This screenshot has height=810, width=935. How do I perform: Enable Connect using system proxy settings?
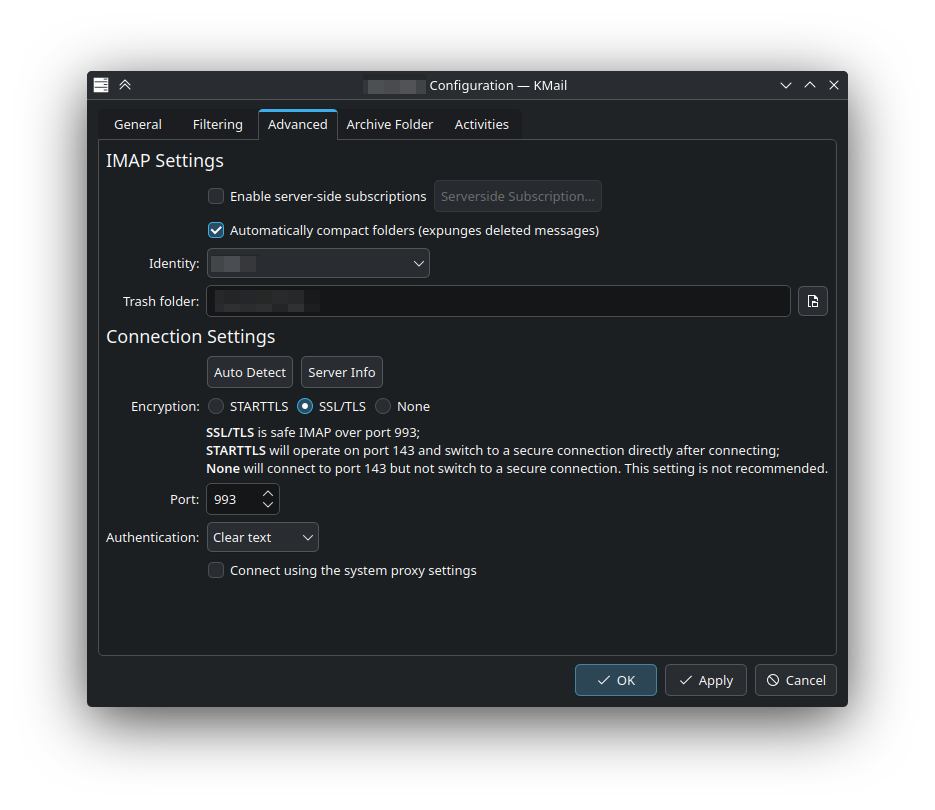[x=216, y=570]
